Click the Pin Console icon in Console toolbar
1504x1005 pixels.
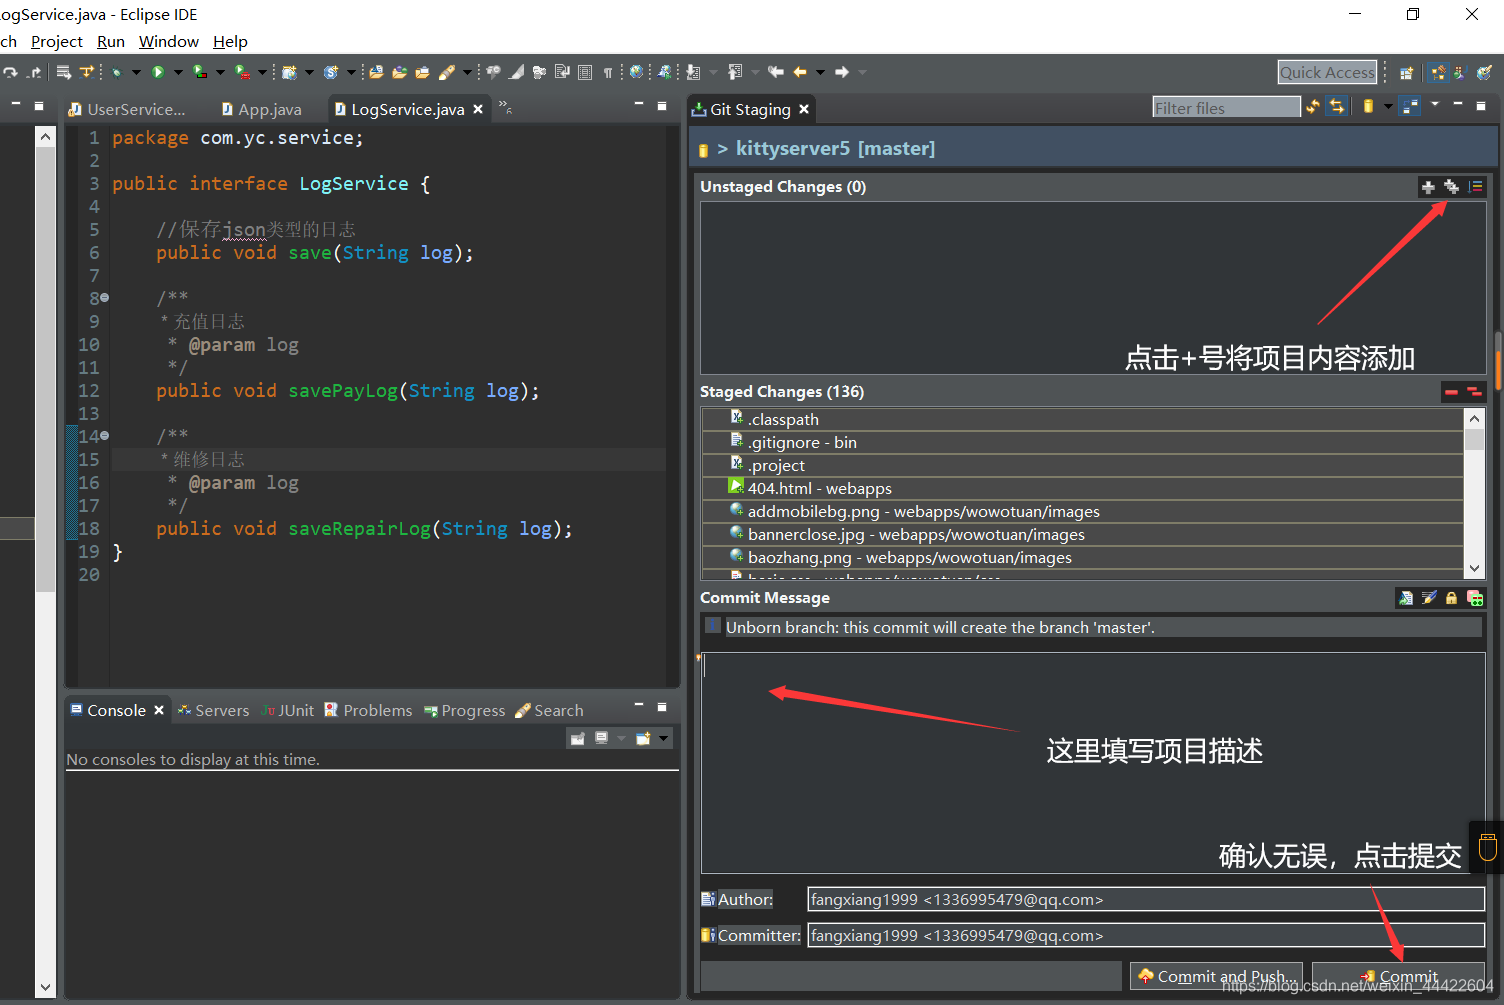pos(577,738)
